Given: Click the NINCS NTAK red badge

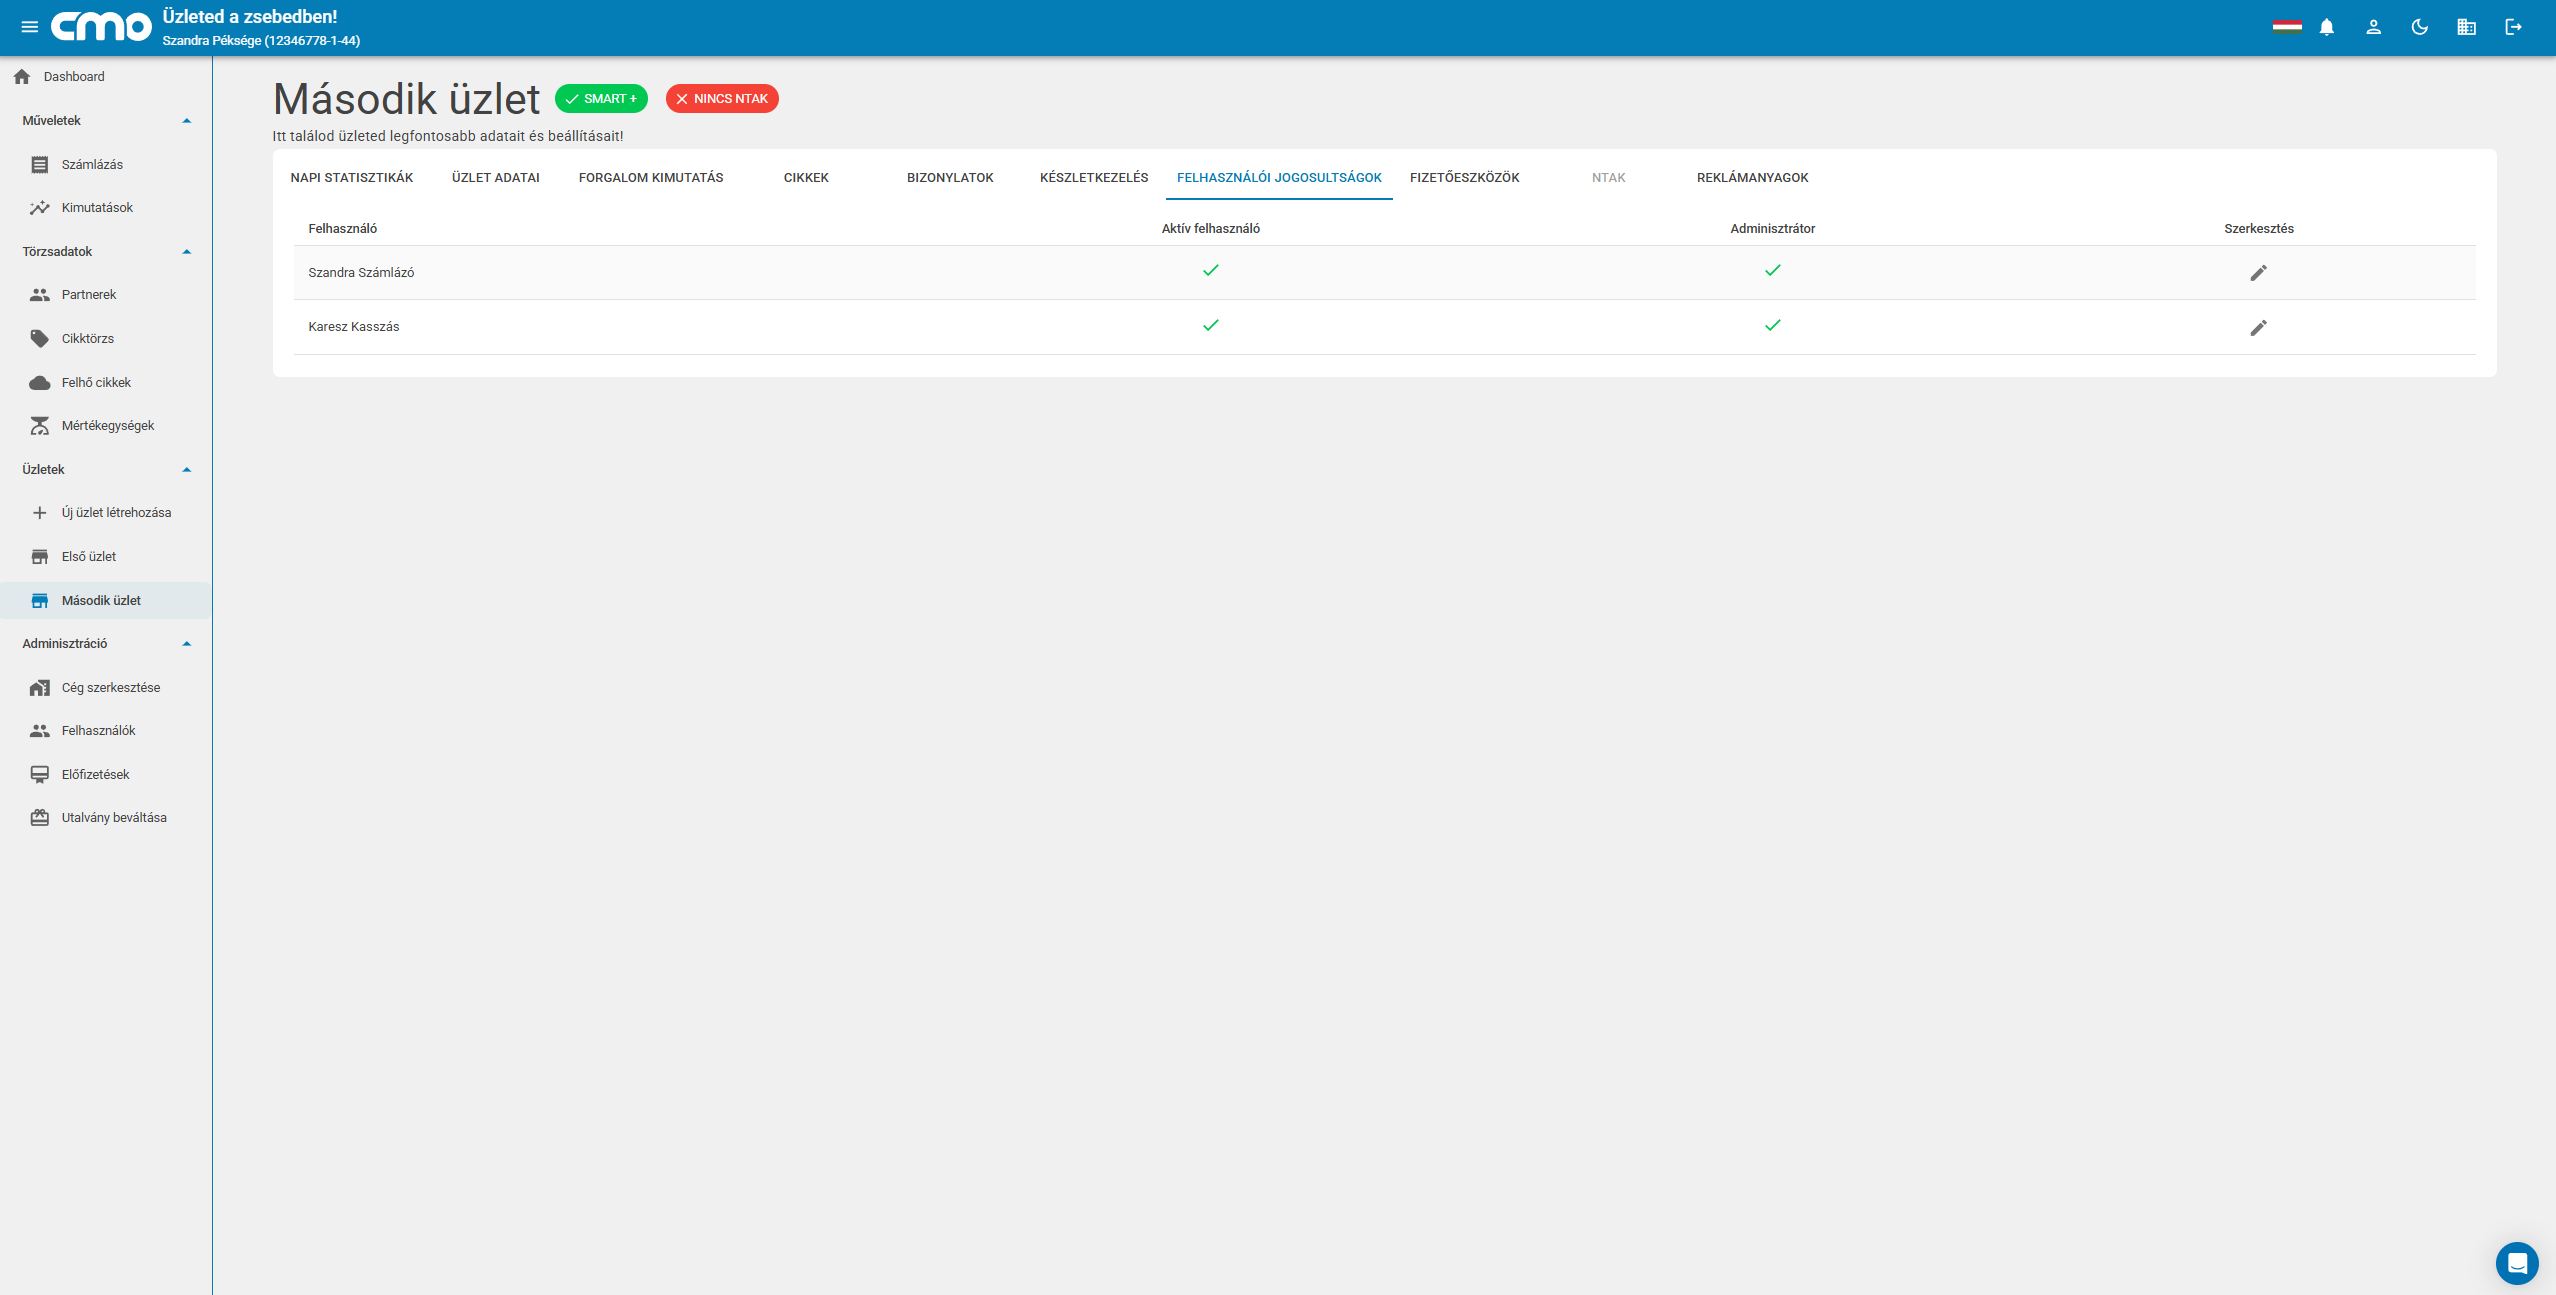Looking at the screenshot, I should pyautogui.click(x=722, y=99).
